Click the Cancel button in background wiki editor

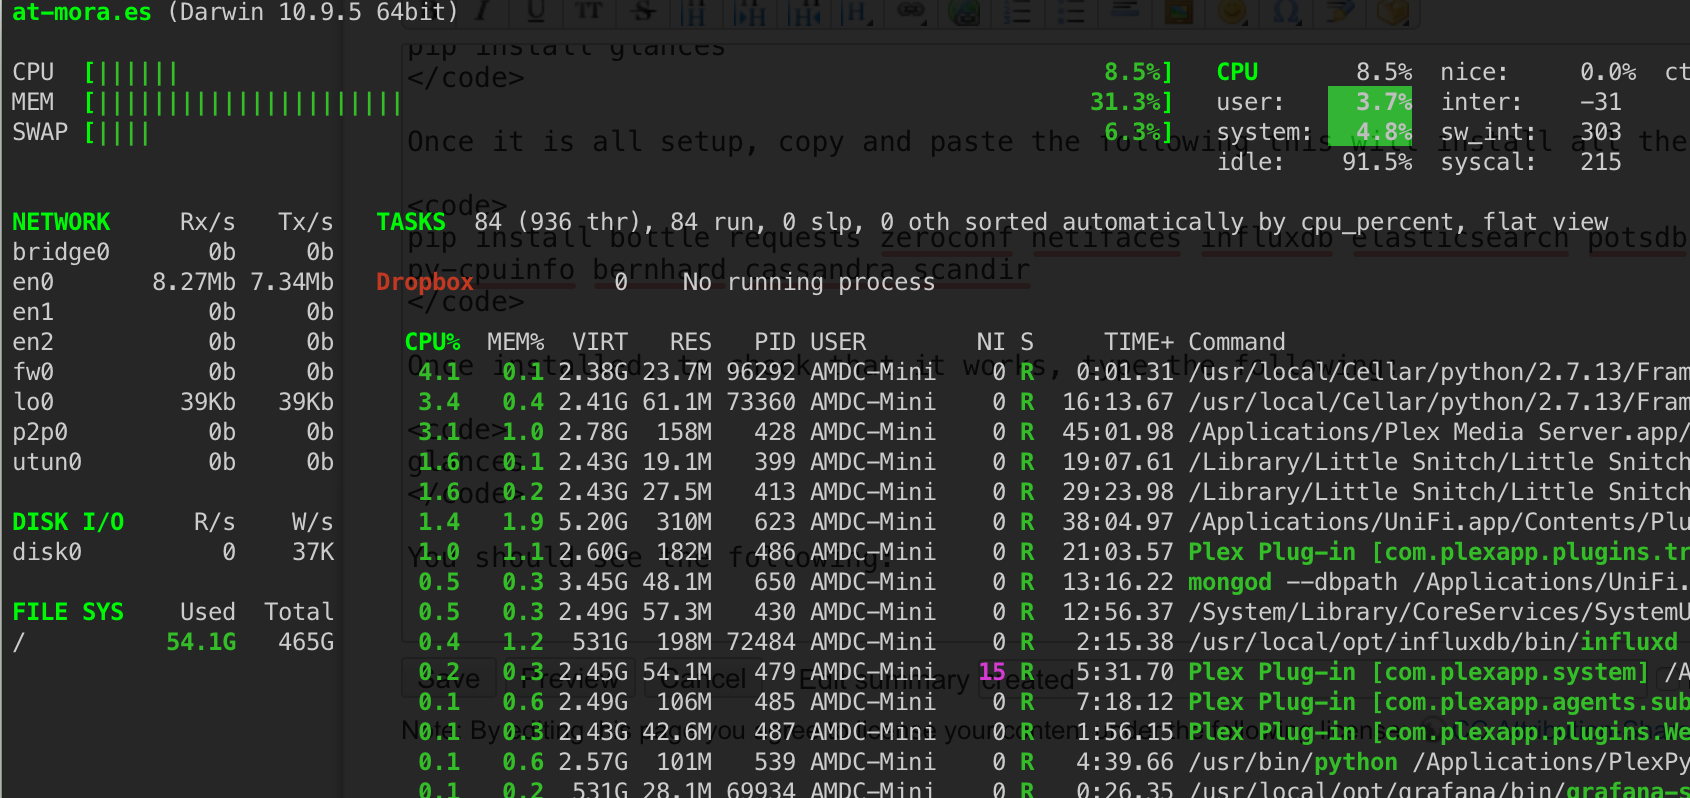704,679
